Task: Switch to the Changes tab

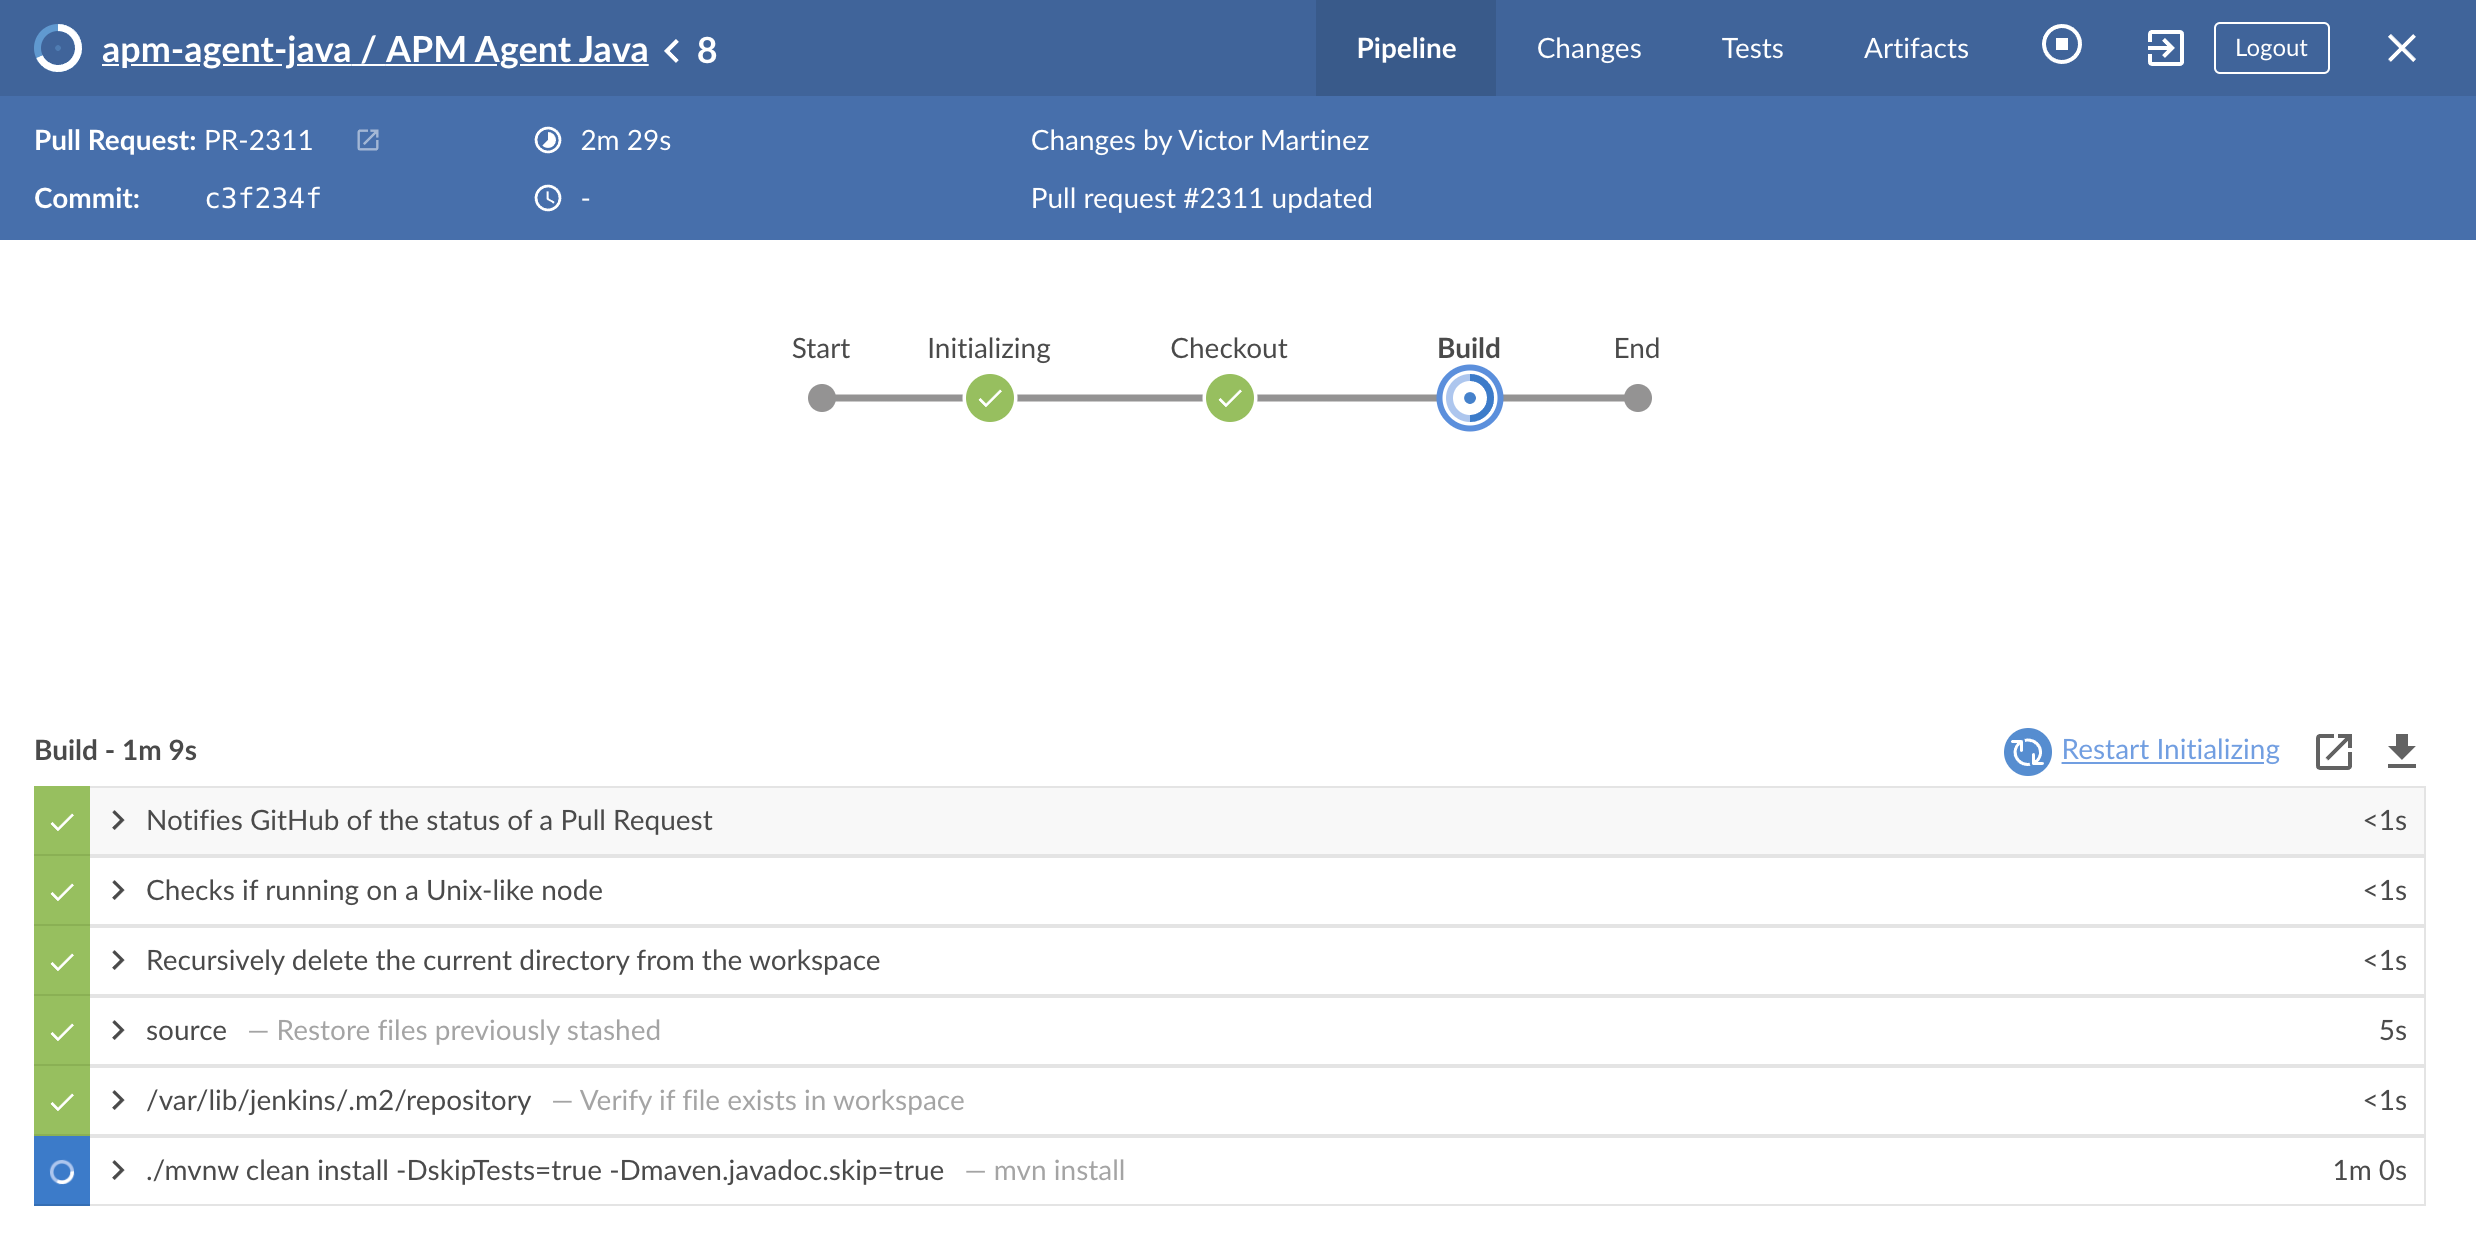Action: click(x=1588, y=48)
